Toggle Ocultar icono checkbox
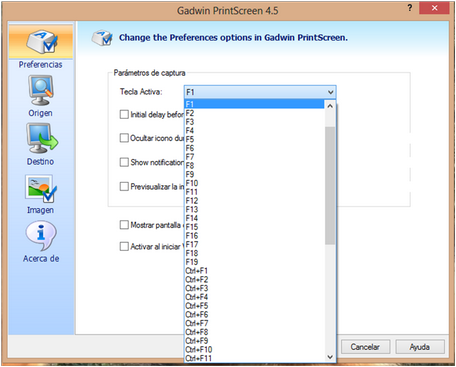This screenshot has width=456, height=367. [124, 138]
